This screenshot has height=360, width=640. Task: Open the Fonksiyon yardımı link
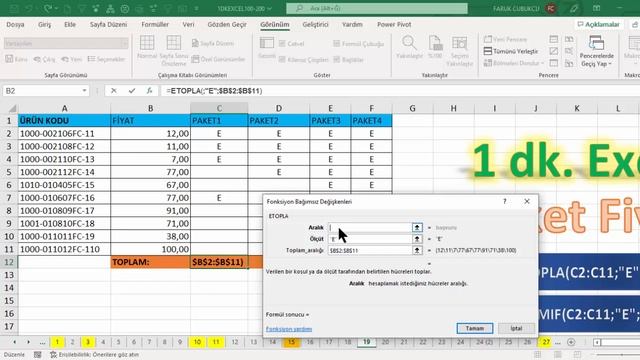289,329
